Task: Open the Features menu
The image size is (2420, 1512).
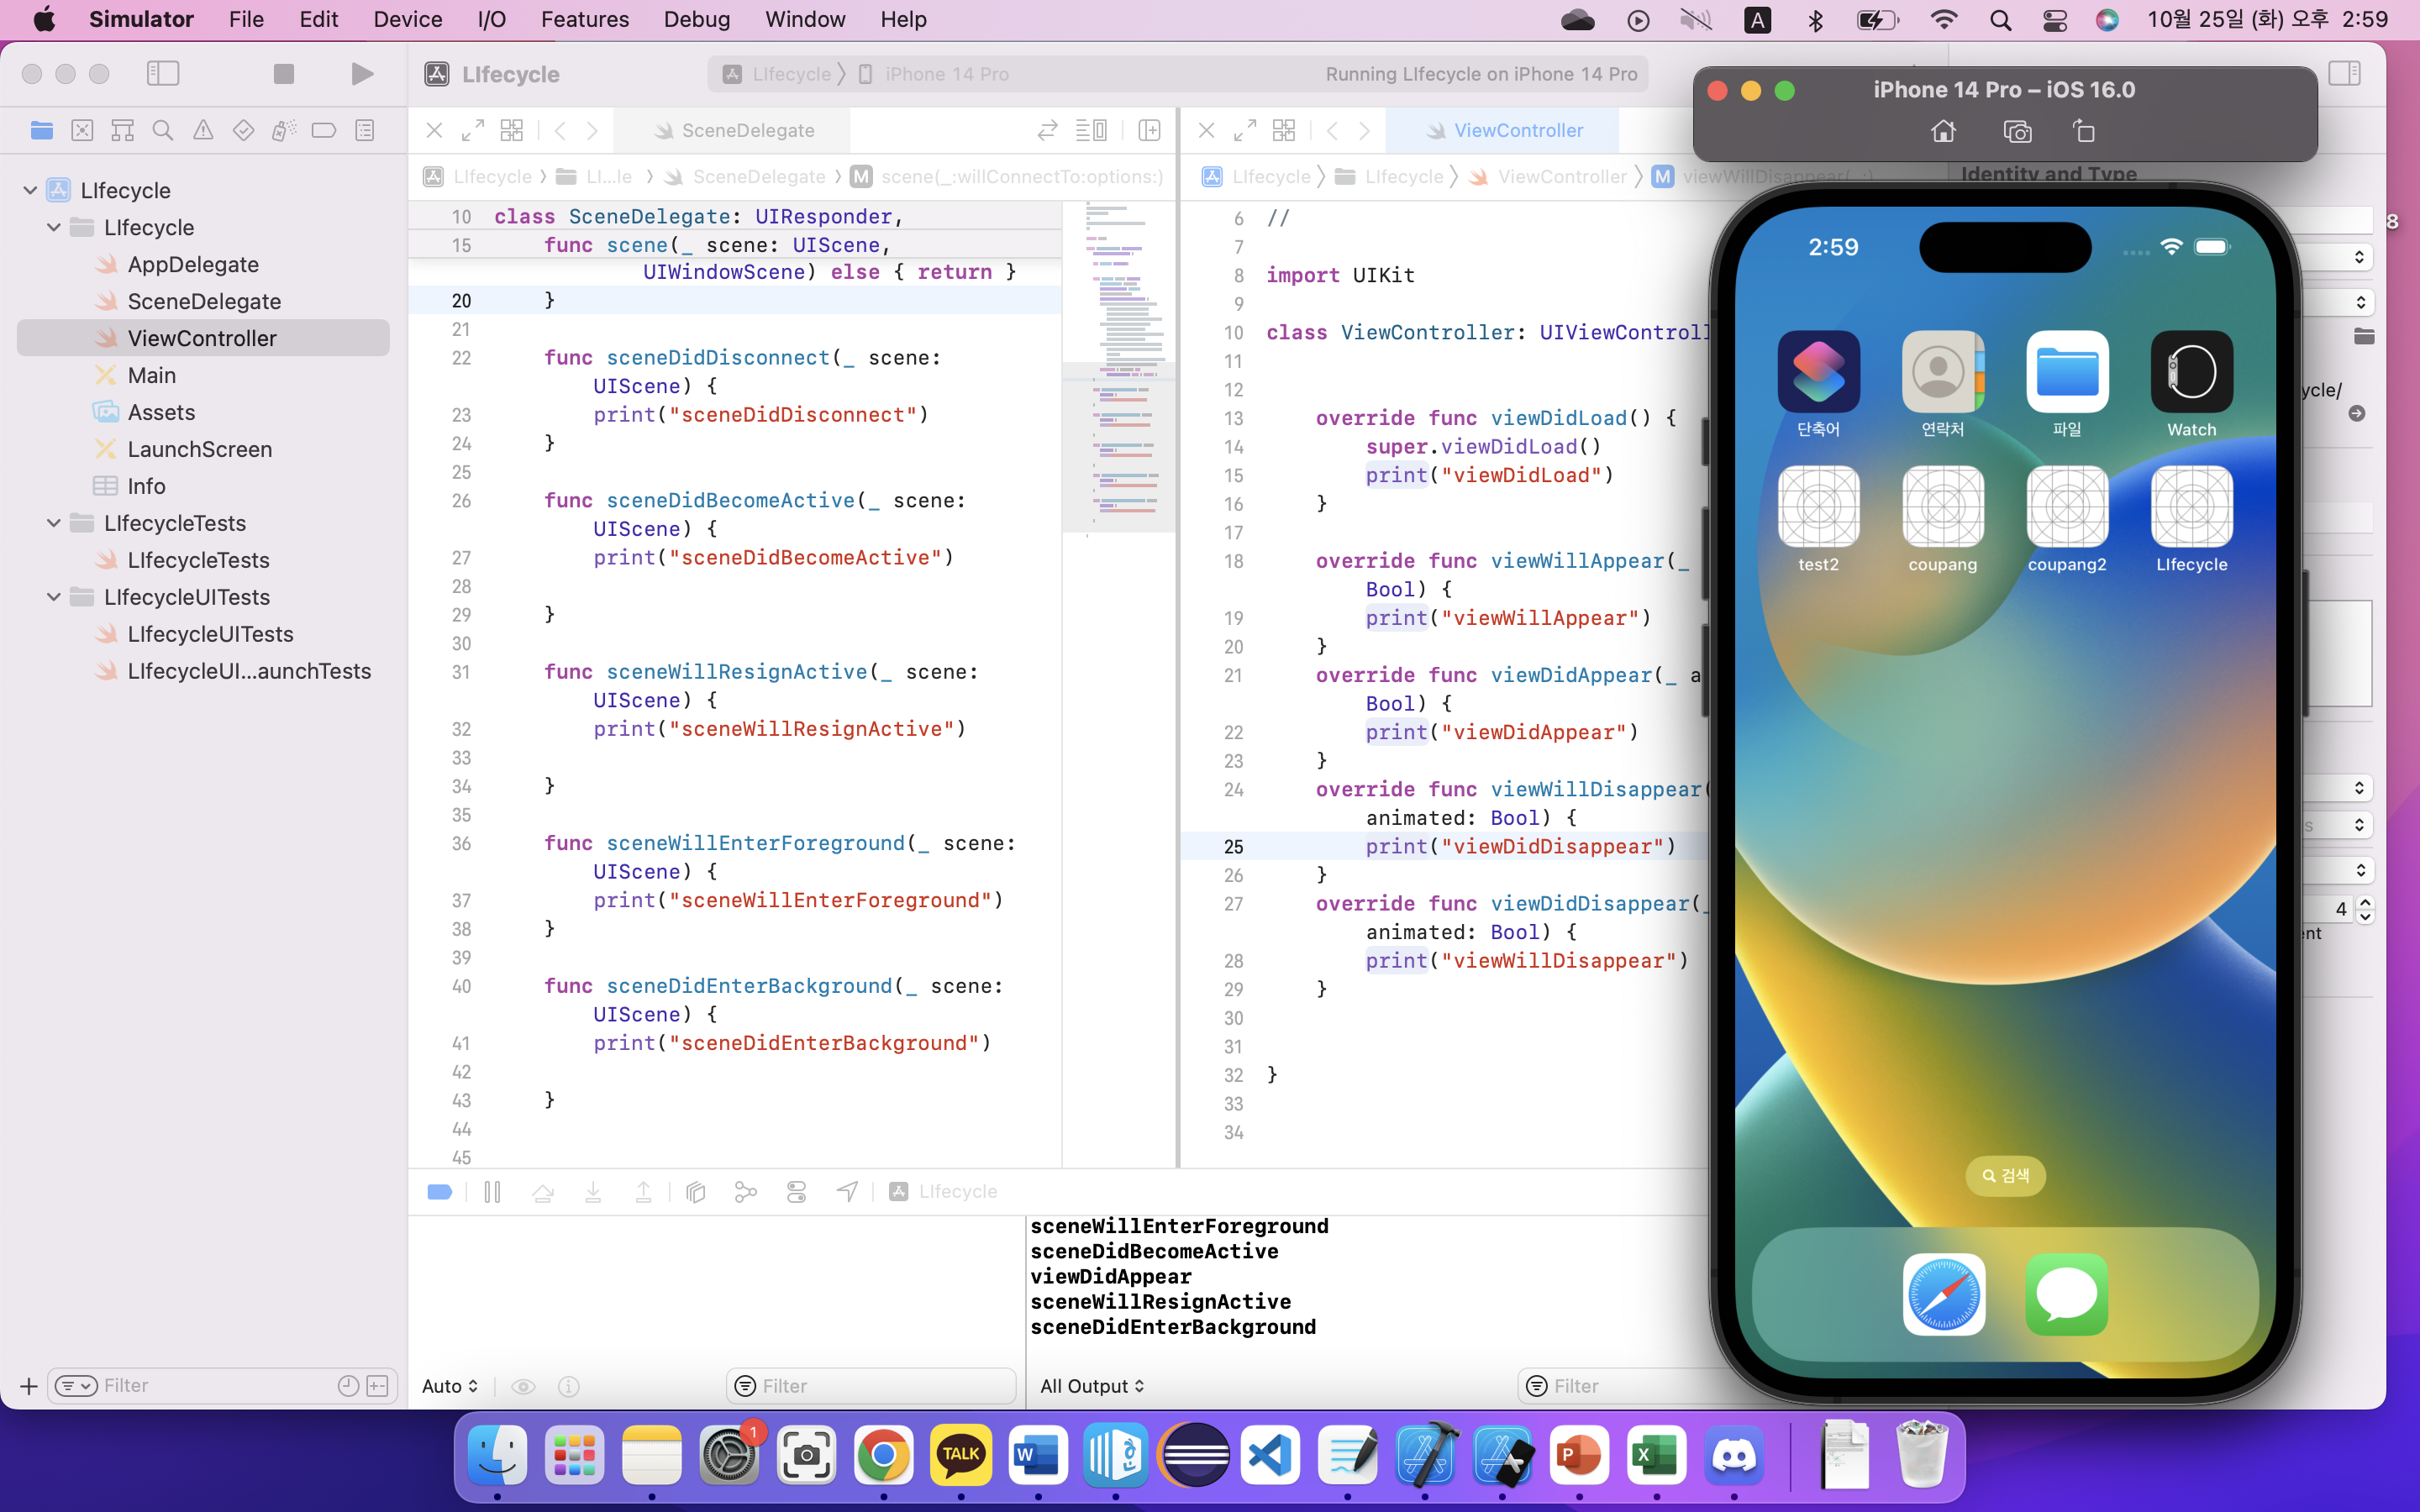Action: tap(585, 19)
